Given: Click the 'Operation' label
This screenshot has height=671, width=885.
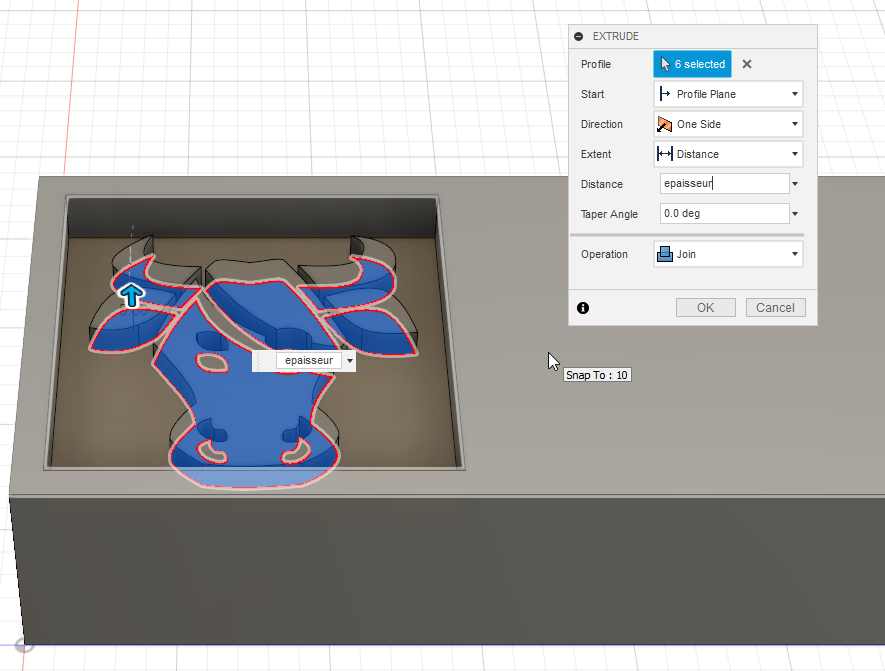Looking at the screenshot, I should (x=604, y=255).
